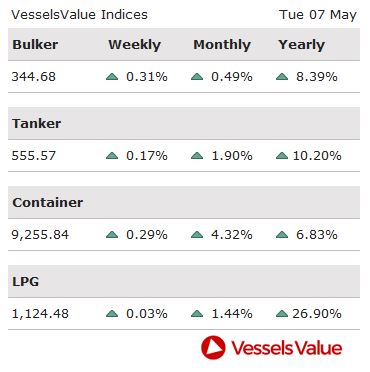This screenshot has width=370, height=372.
Task: Click the Container index value 9,255.84
Action: tap(40, 235)
